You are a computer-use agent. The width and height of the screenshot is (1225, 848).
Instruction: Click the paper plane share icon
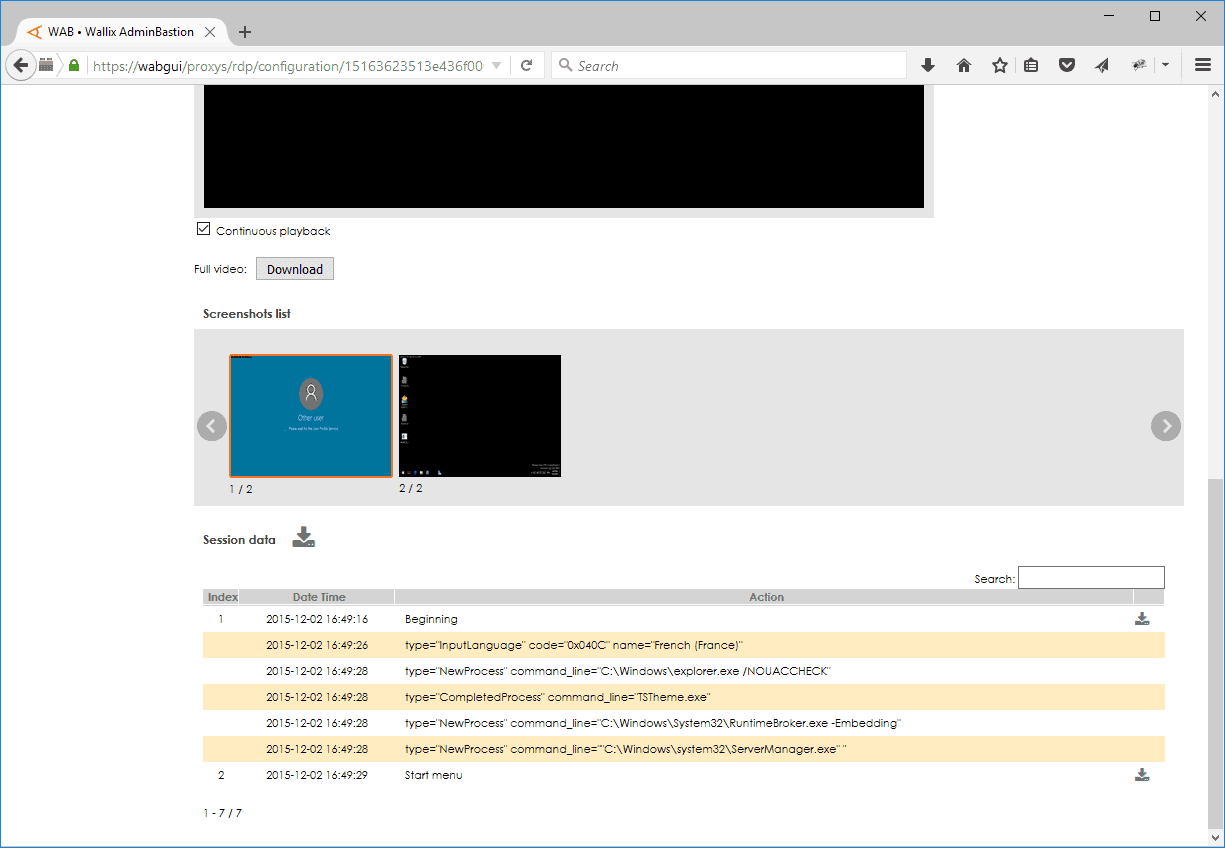1101,66
